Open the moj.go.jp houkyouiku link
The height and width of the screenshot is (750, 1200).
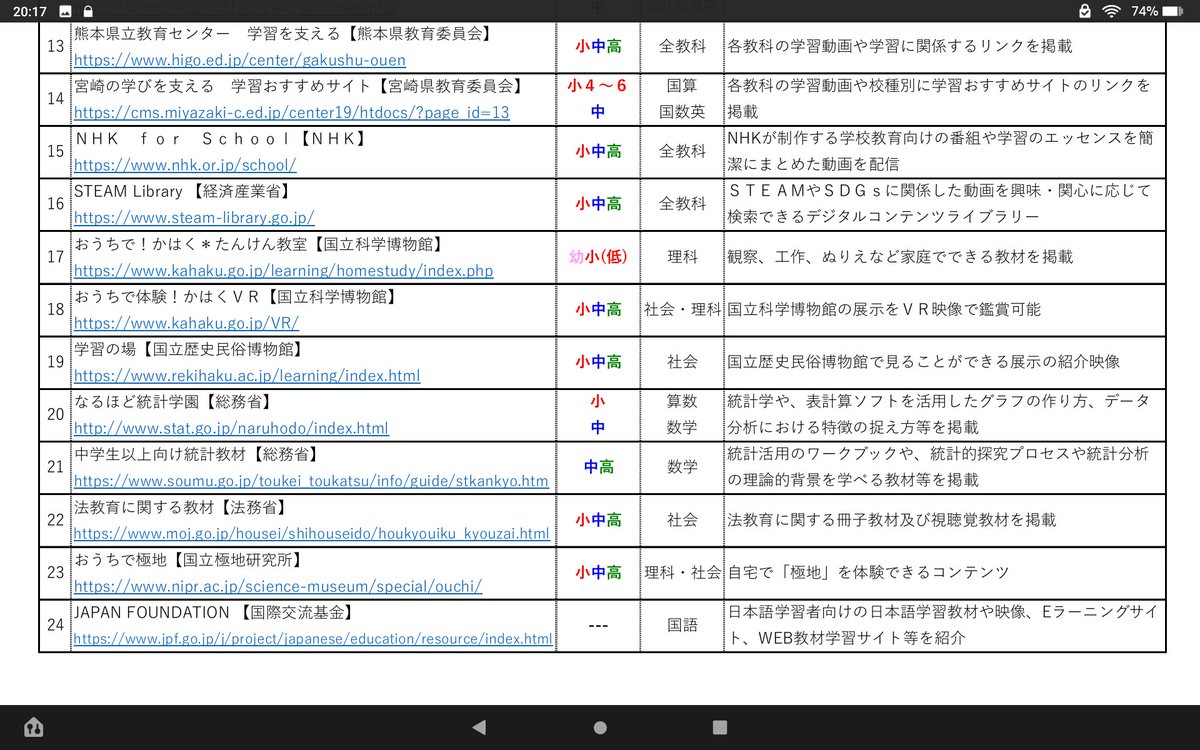(311, 533)
